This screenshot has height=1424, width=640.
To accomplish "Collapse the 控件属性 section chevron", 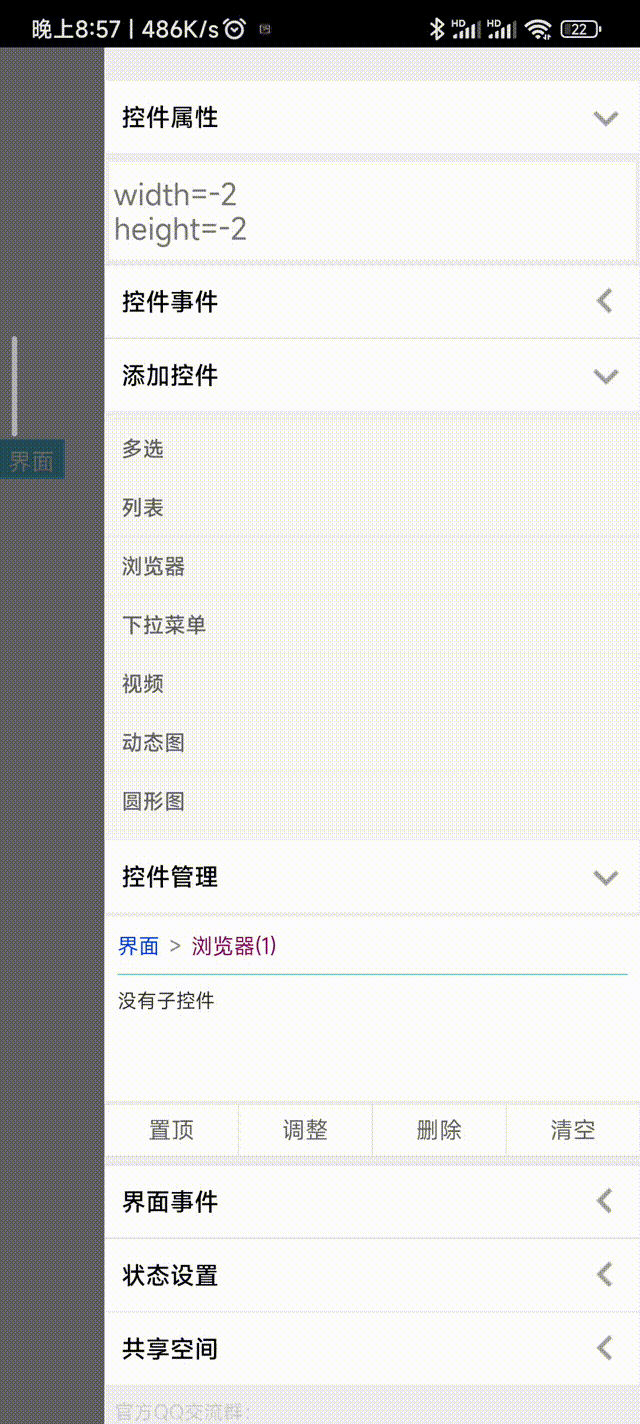I will click(605, 118).
